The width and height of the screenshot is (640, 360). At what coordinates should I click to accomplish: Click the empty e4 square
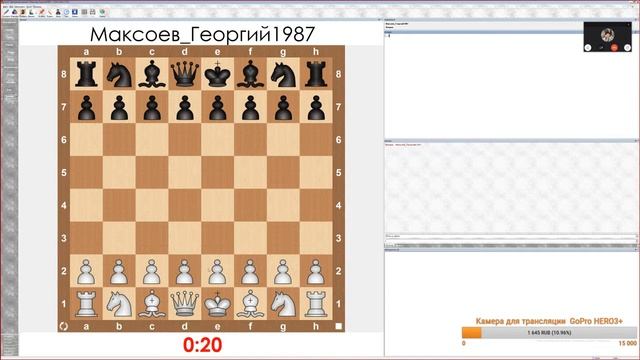pos(218,205)
